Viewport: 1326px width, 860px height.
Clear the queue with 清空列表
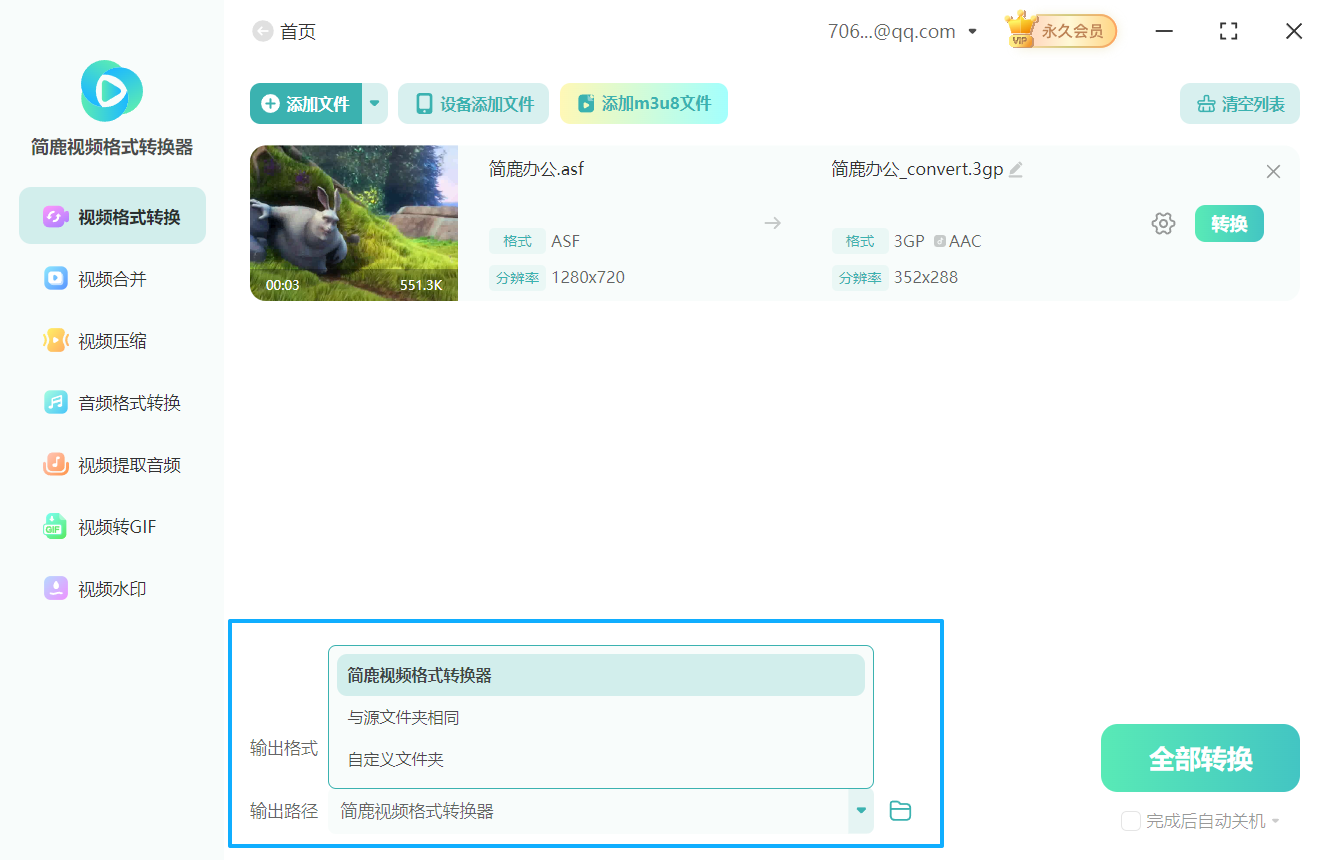pyautogui.click(x=1240, y=103)
